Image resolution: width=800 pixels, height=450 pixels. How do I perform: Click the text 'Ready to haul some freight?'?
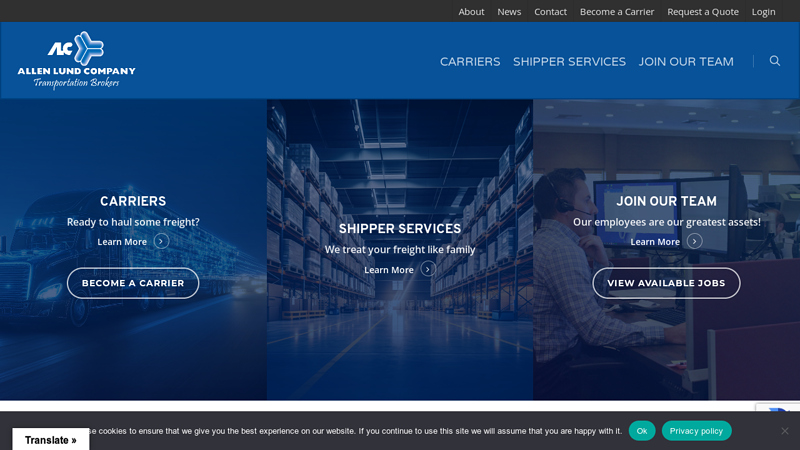133,222
